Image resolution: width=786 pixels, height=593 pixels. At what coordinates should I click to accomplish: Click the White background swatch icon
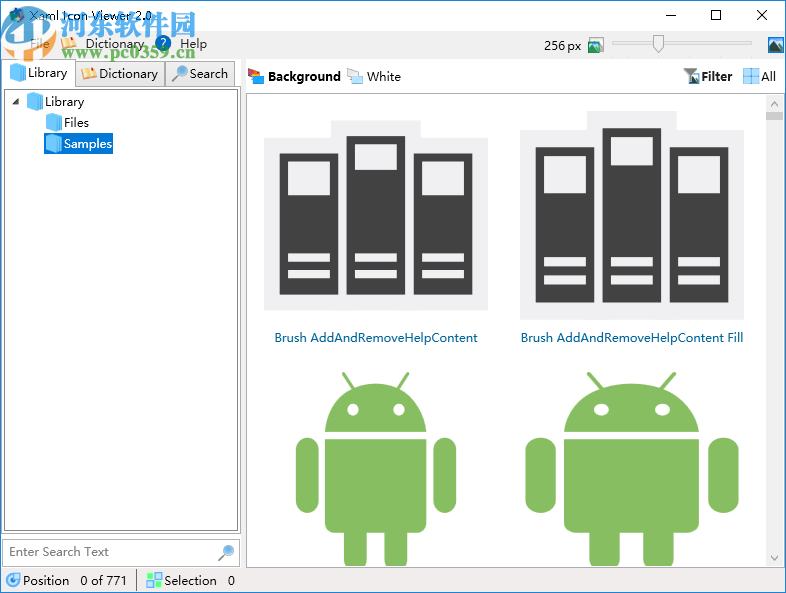[355, 77]
